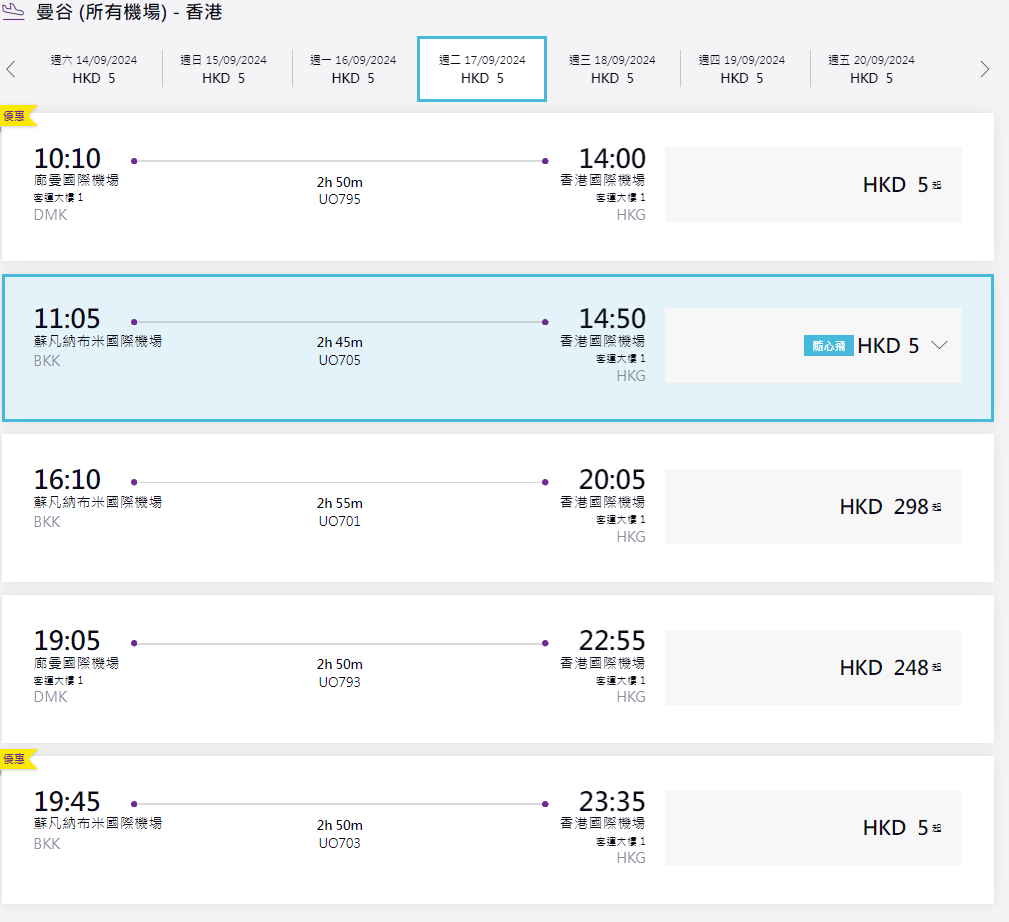Select the 16:10 flight UO701 card

point(338,507)
